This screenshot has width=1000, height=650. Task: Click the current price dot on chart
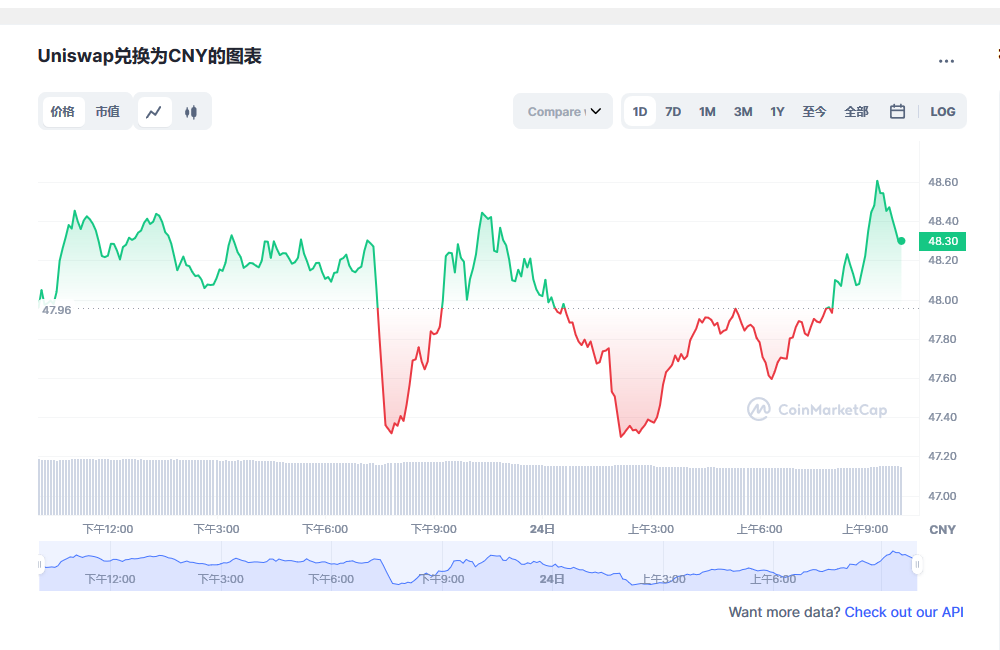pos(901,241)
